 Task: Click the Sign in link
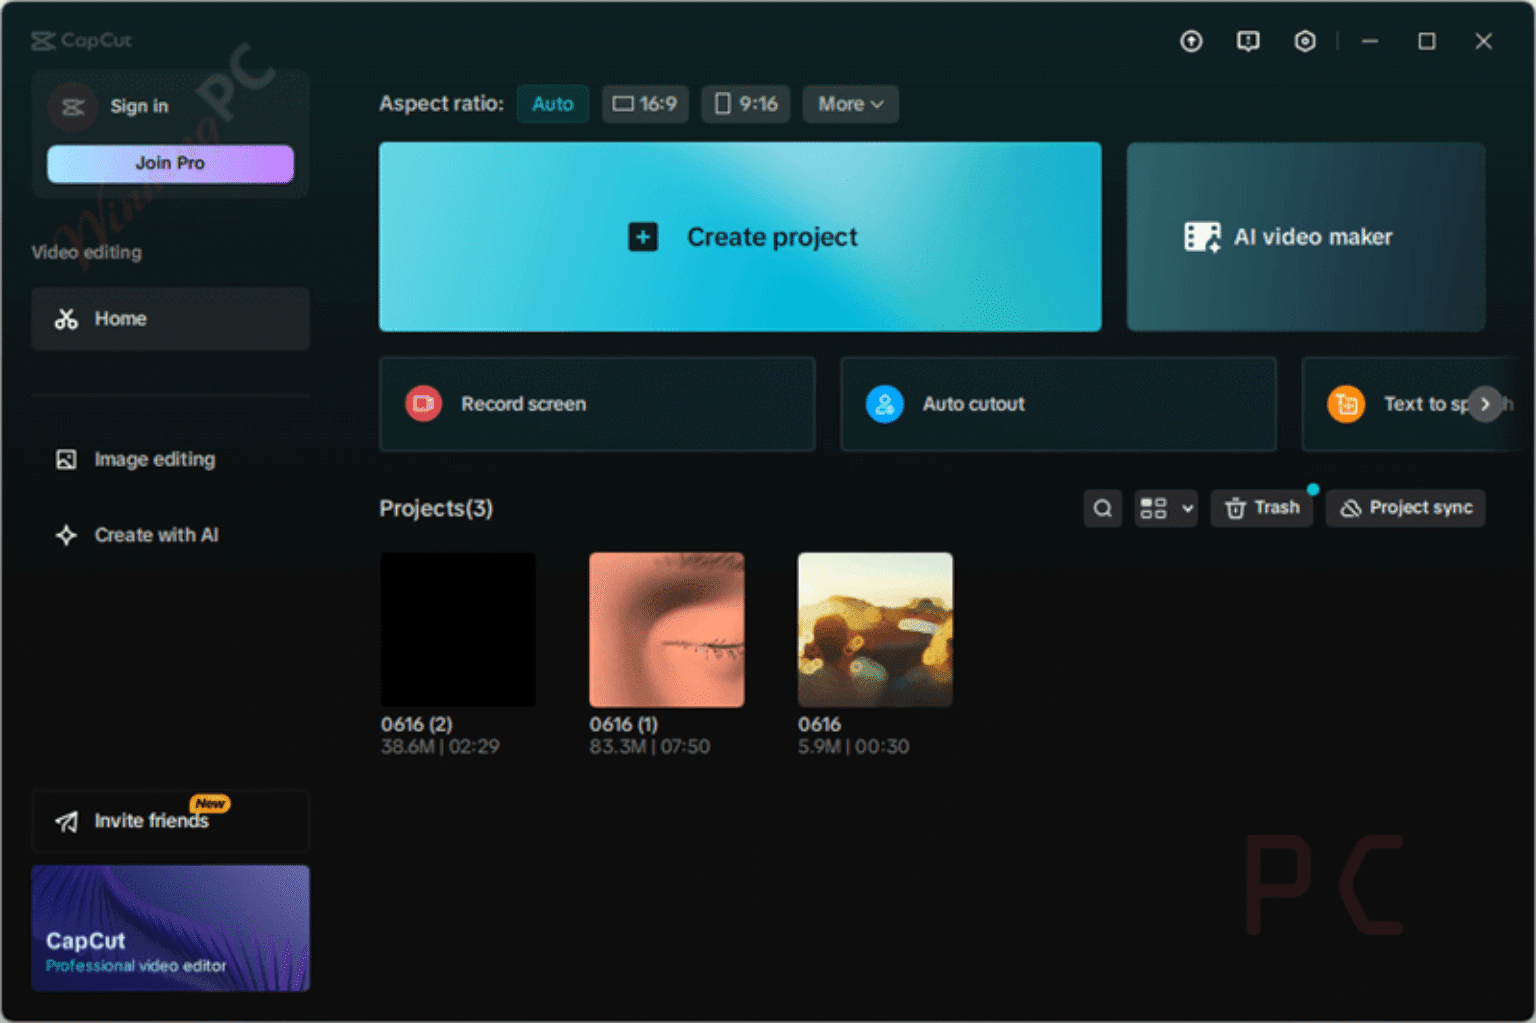[x=139, y=106]
